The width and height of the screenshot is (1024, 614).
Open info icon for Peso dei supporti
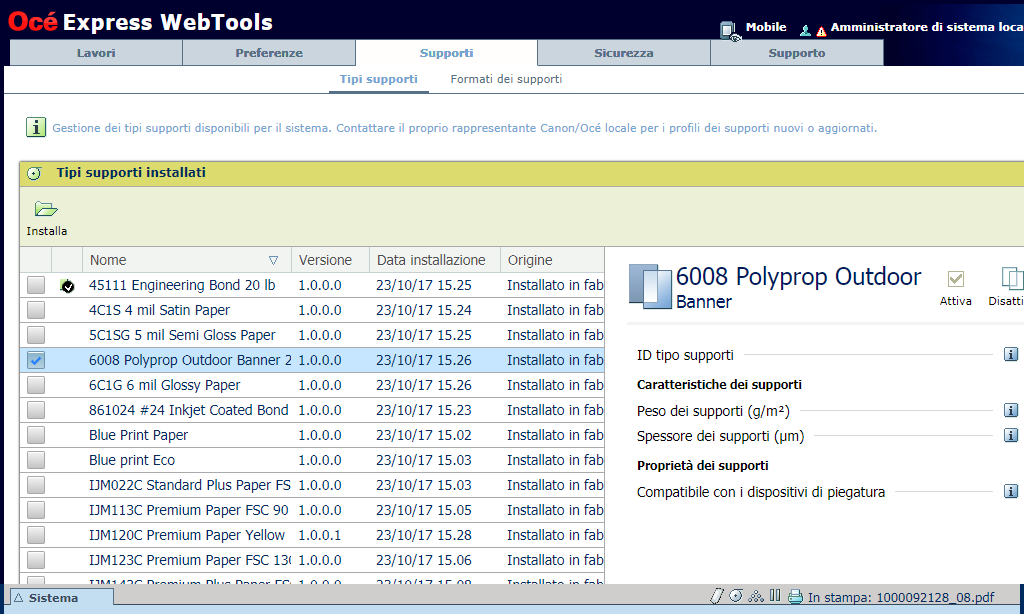pos(1010,410)
